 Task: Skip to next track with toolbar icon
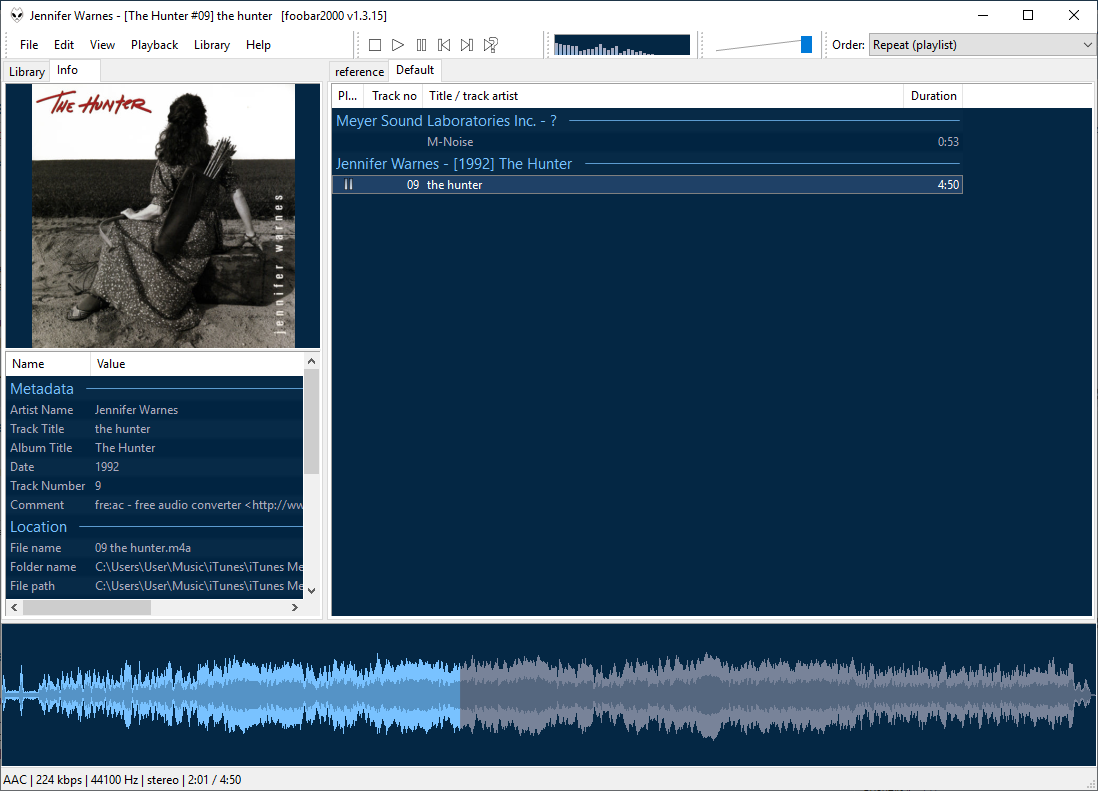point(467,45)
